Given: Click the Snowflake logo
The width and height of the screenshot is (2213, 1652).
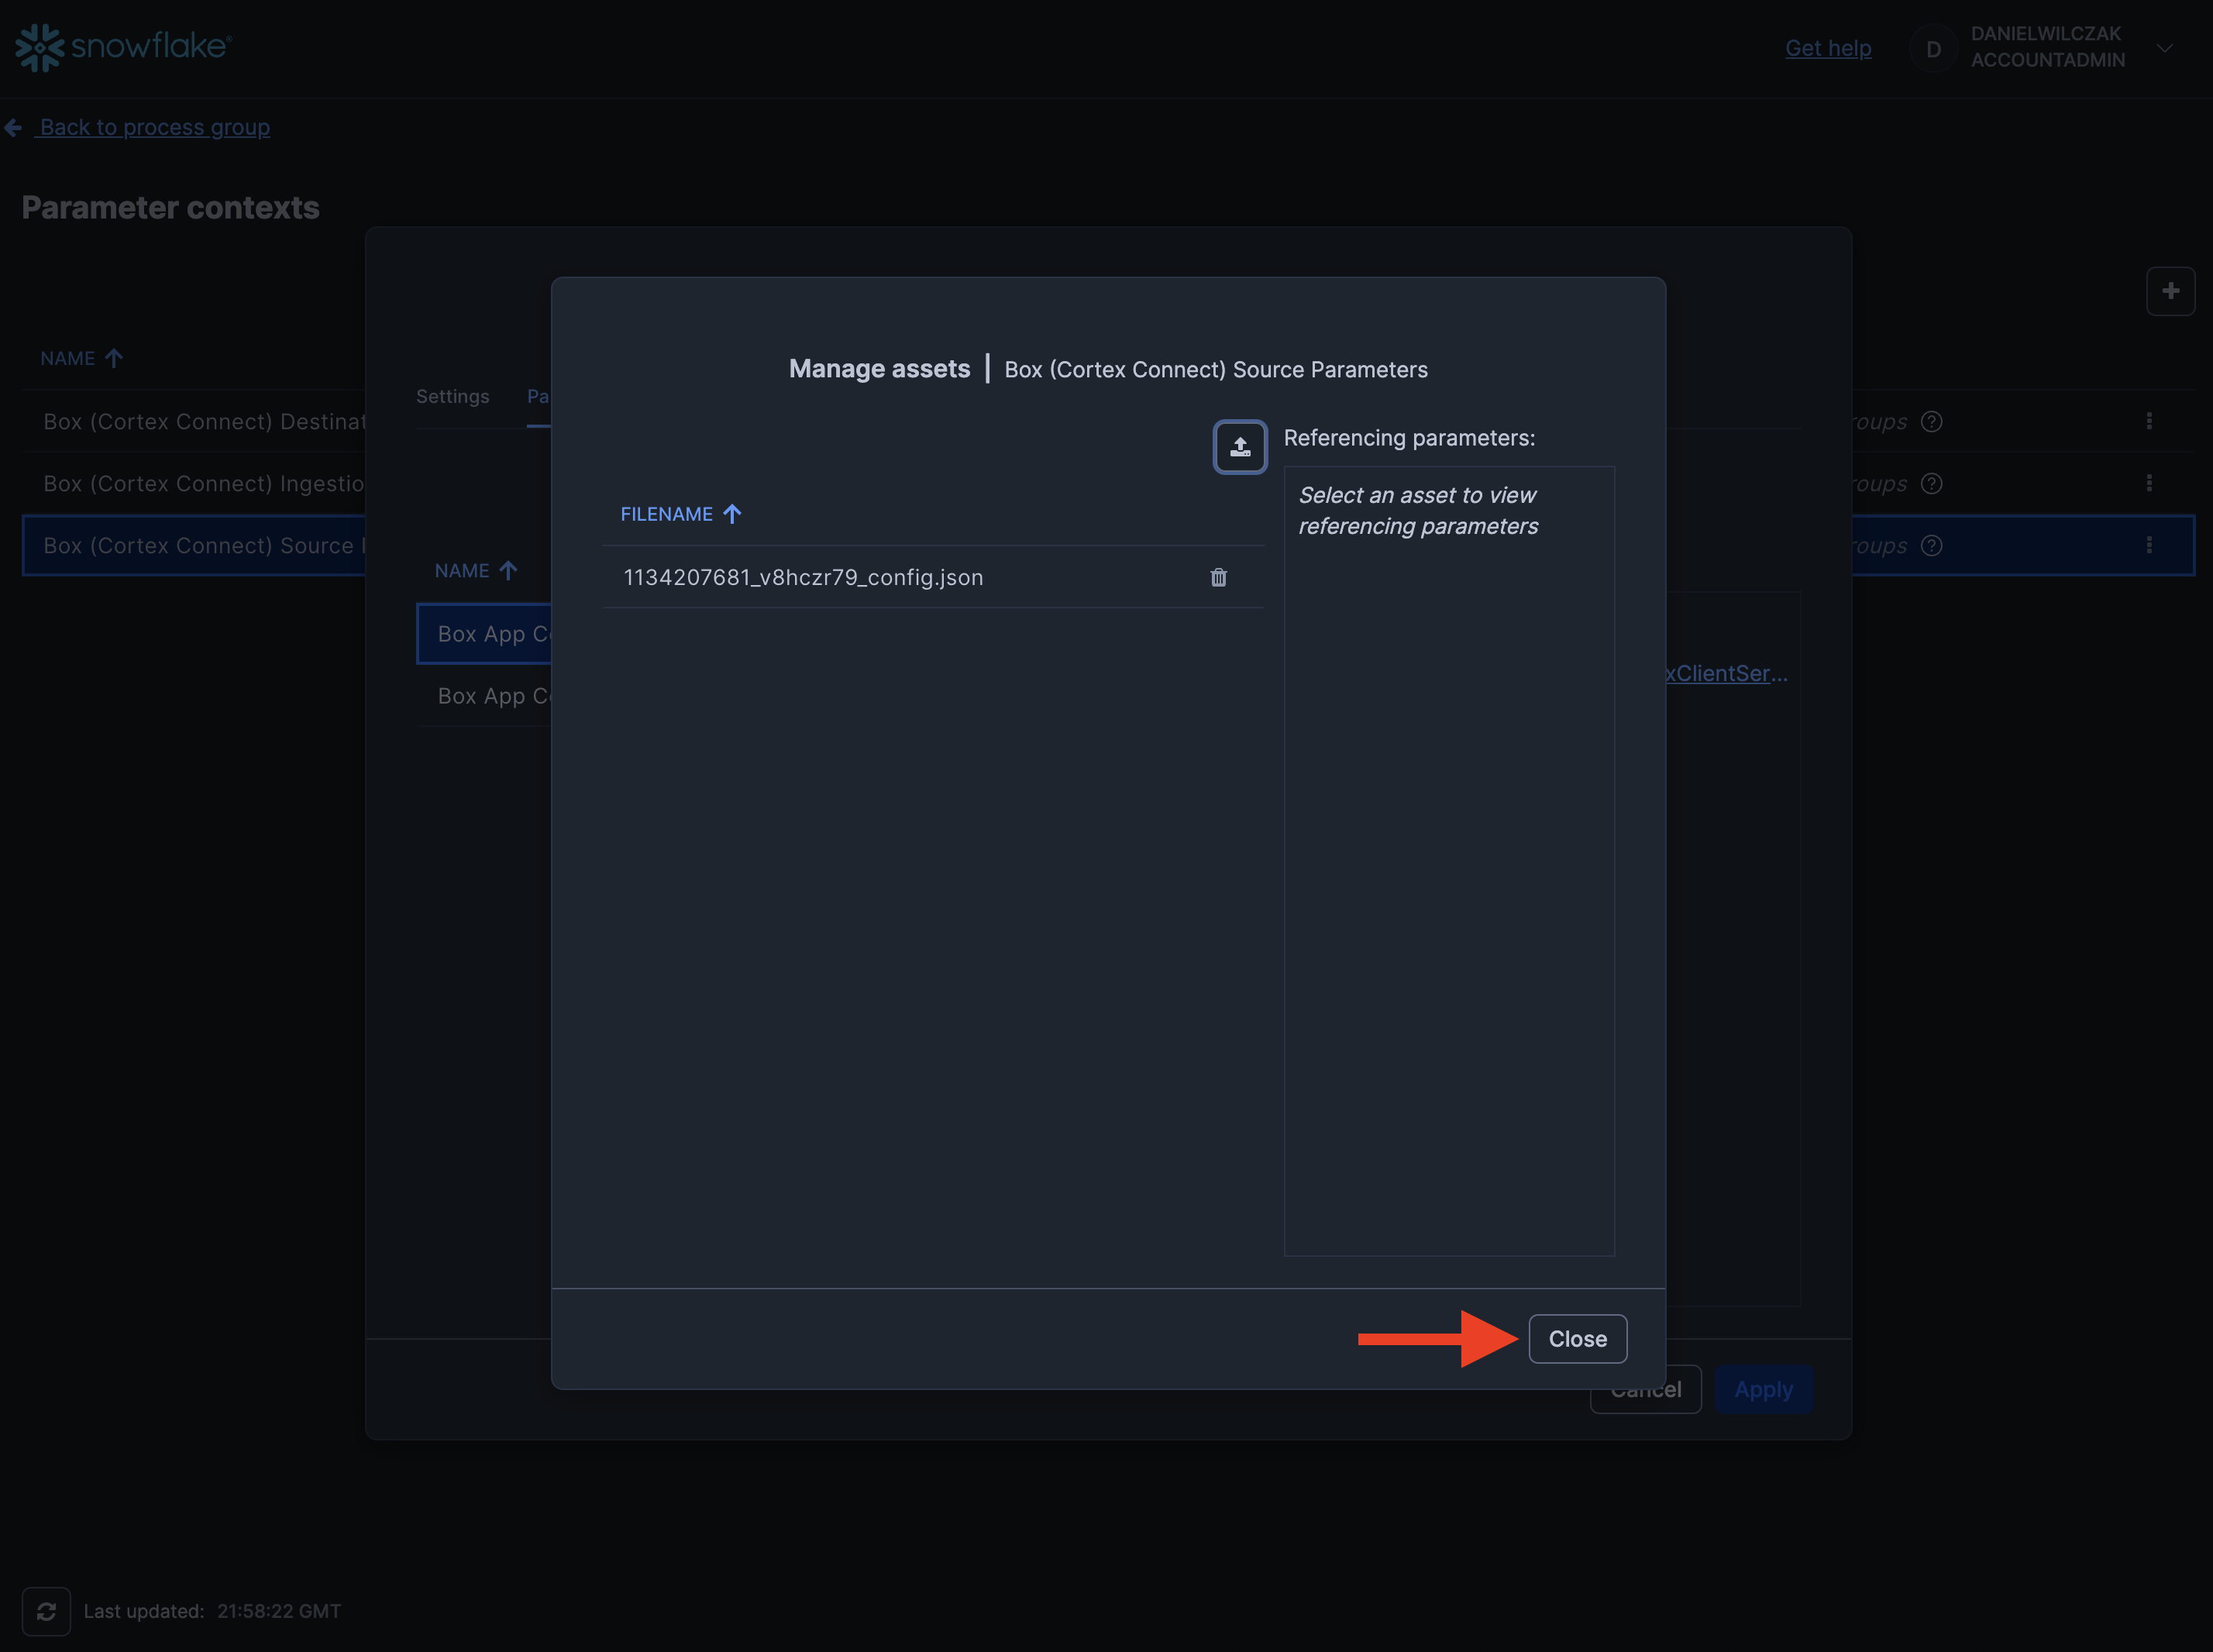Looking at the screenshot, I should tap(123, 47).
